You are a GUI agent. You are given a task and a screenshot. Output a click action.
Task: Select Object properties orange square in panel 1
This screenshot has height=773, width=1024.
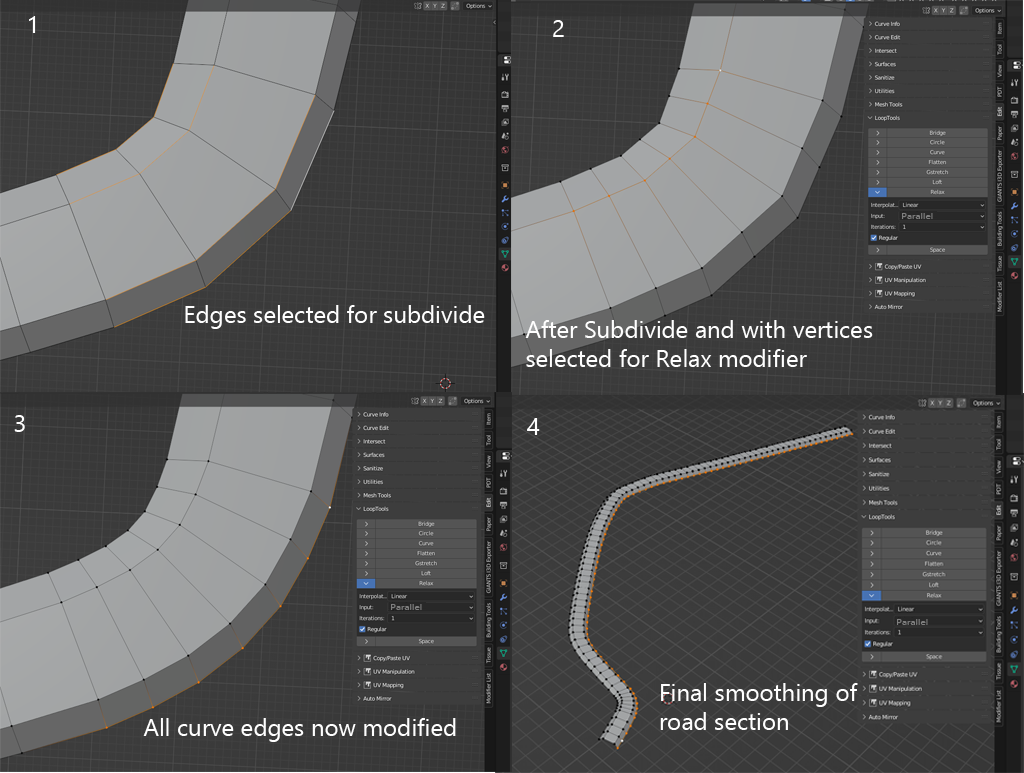(x=505, y=185)
